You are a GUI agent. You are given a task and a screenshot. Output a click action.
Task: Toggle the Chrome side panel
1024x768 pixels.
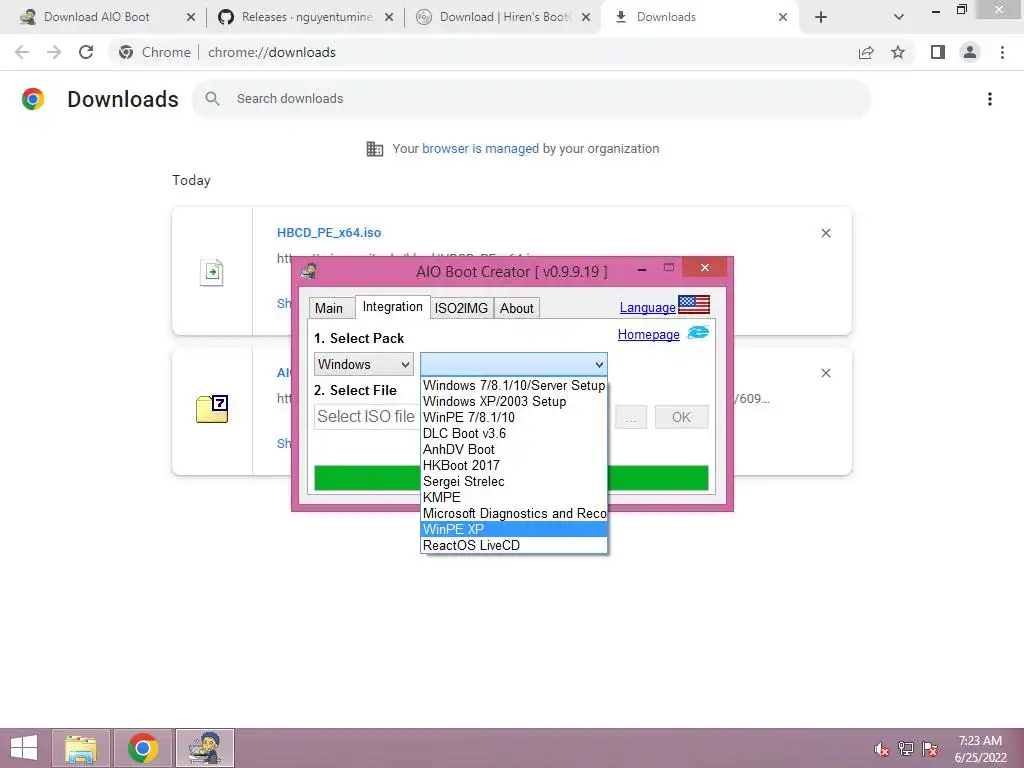coord(938,52)
